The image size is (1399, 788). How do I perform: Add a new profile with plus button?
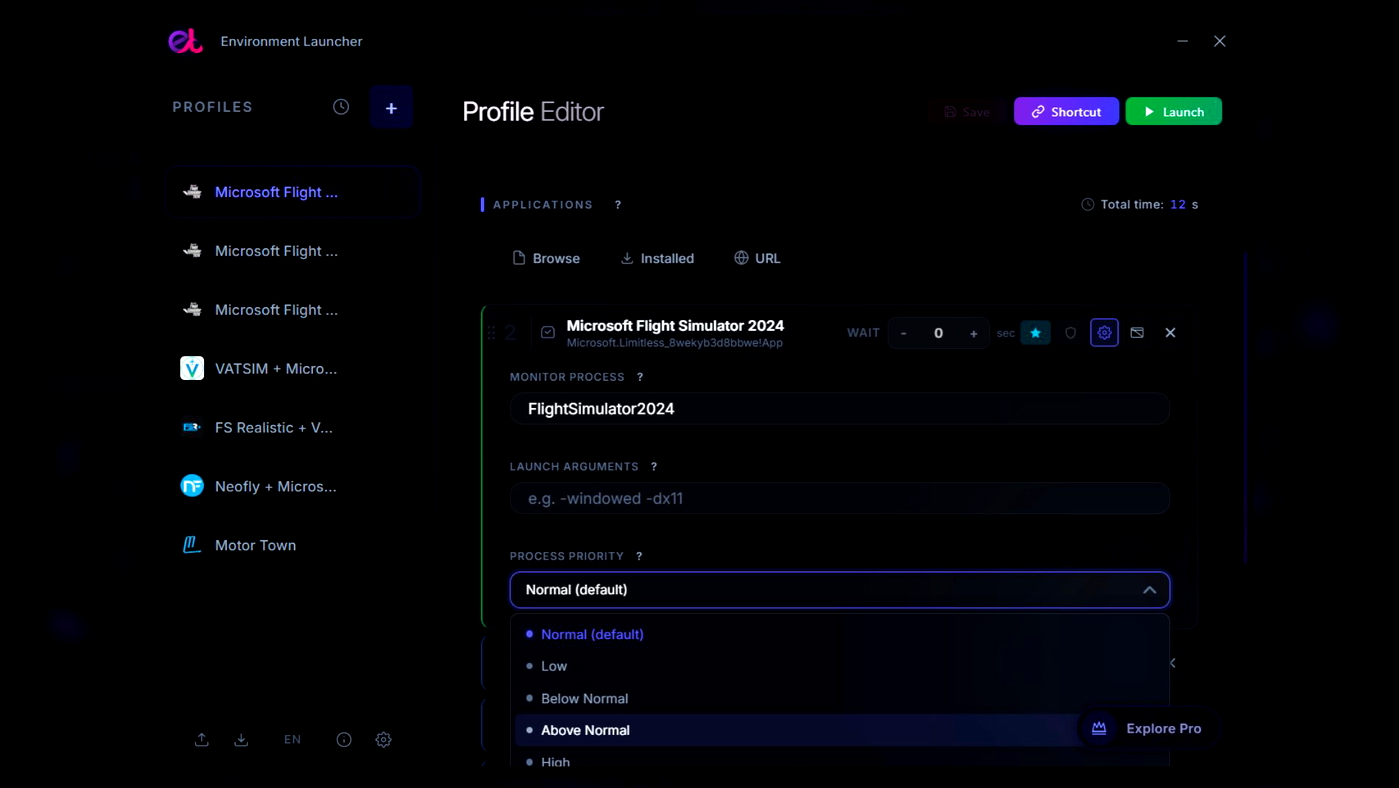tap(391, 108)
